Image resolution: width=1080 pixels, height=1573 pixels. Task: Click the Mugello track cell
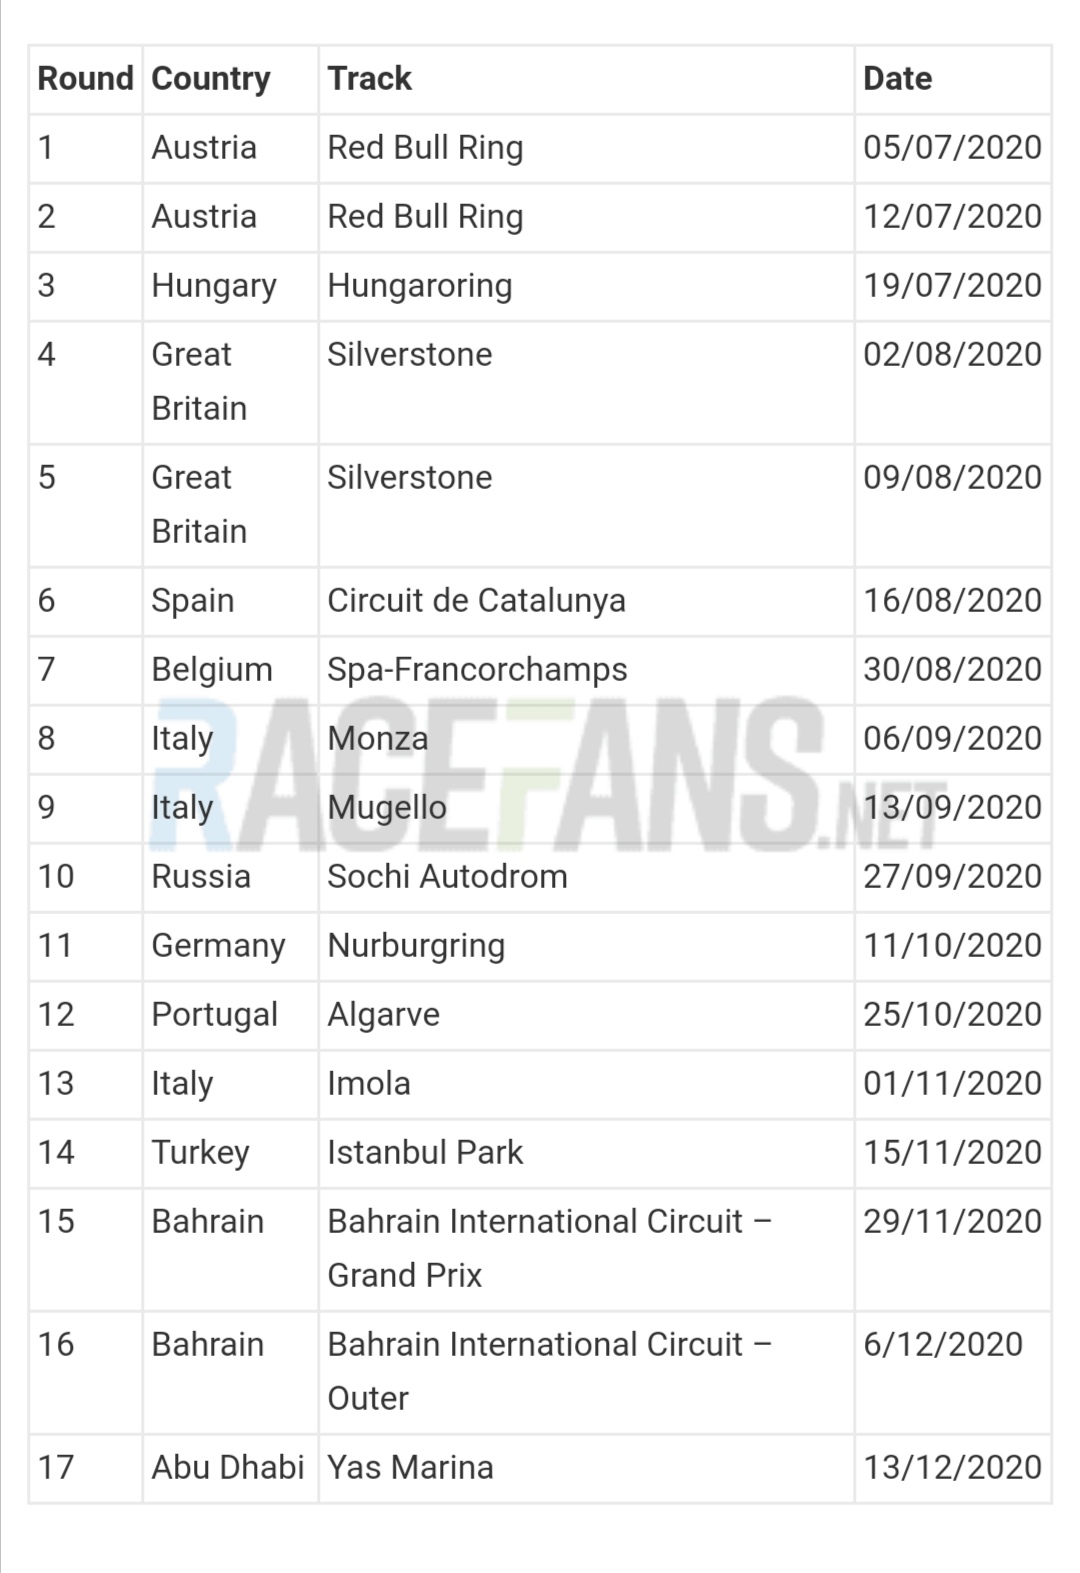pos(586,808)
